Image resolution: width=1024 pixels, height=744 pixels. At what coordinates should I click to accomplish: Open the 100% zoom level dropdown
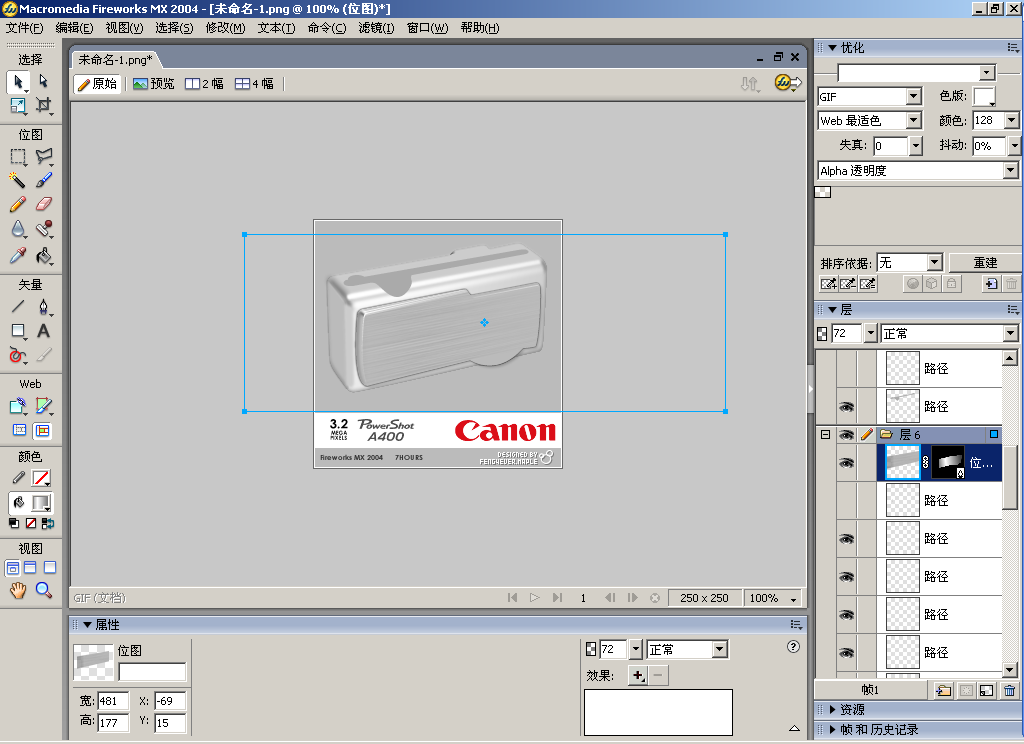(x=793, y=598)
